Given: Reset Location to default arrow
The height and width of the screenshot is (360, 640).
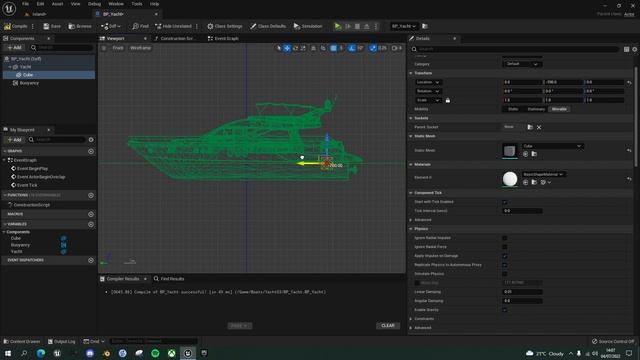Looking at the screenshot, I should tap(629, 82).
